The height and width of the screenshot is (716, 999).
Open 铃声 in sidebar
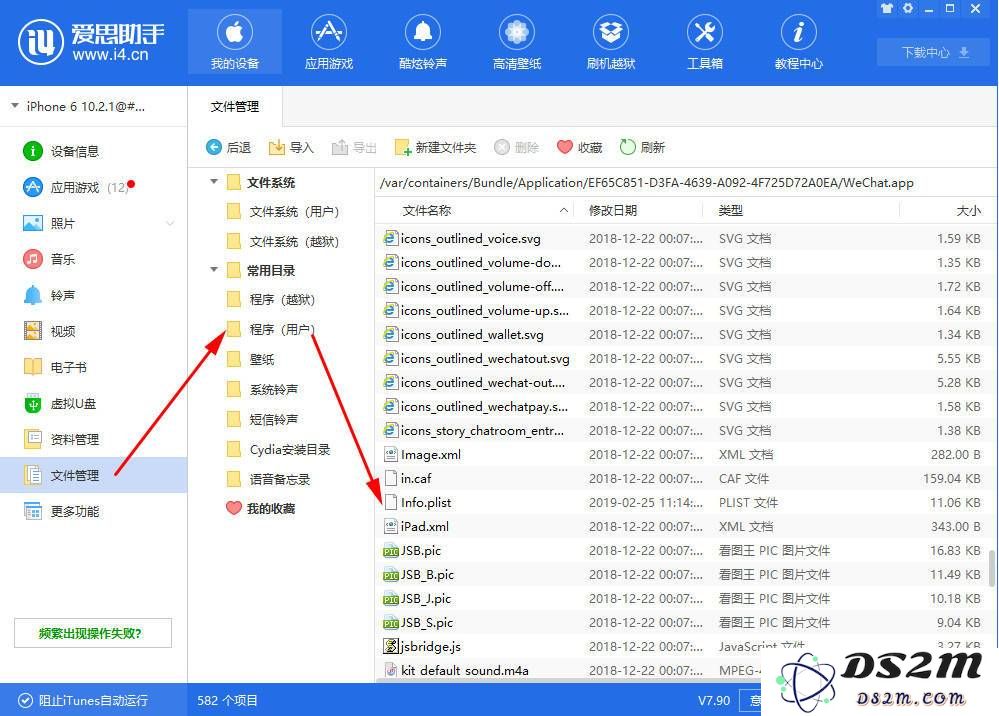[49, 295]
